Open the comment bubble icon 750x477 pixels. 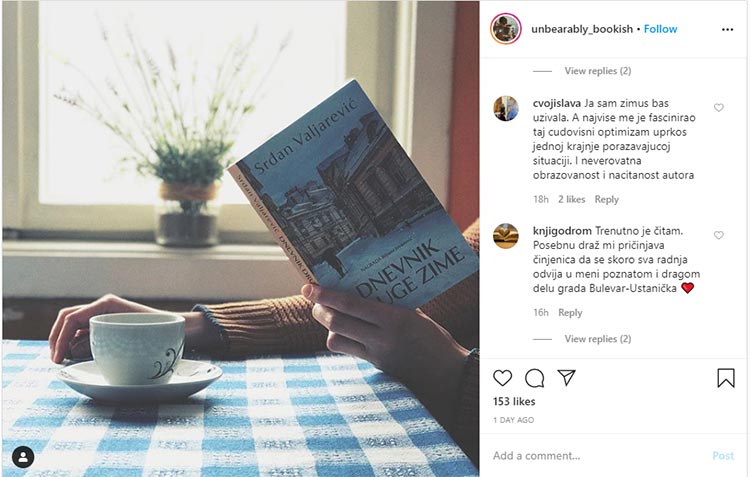[x=534, y=378]
